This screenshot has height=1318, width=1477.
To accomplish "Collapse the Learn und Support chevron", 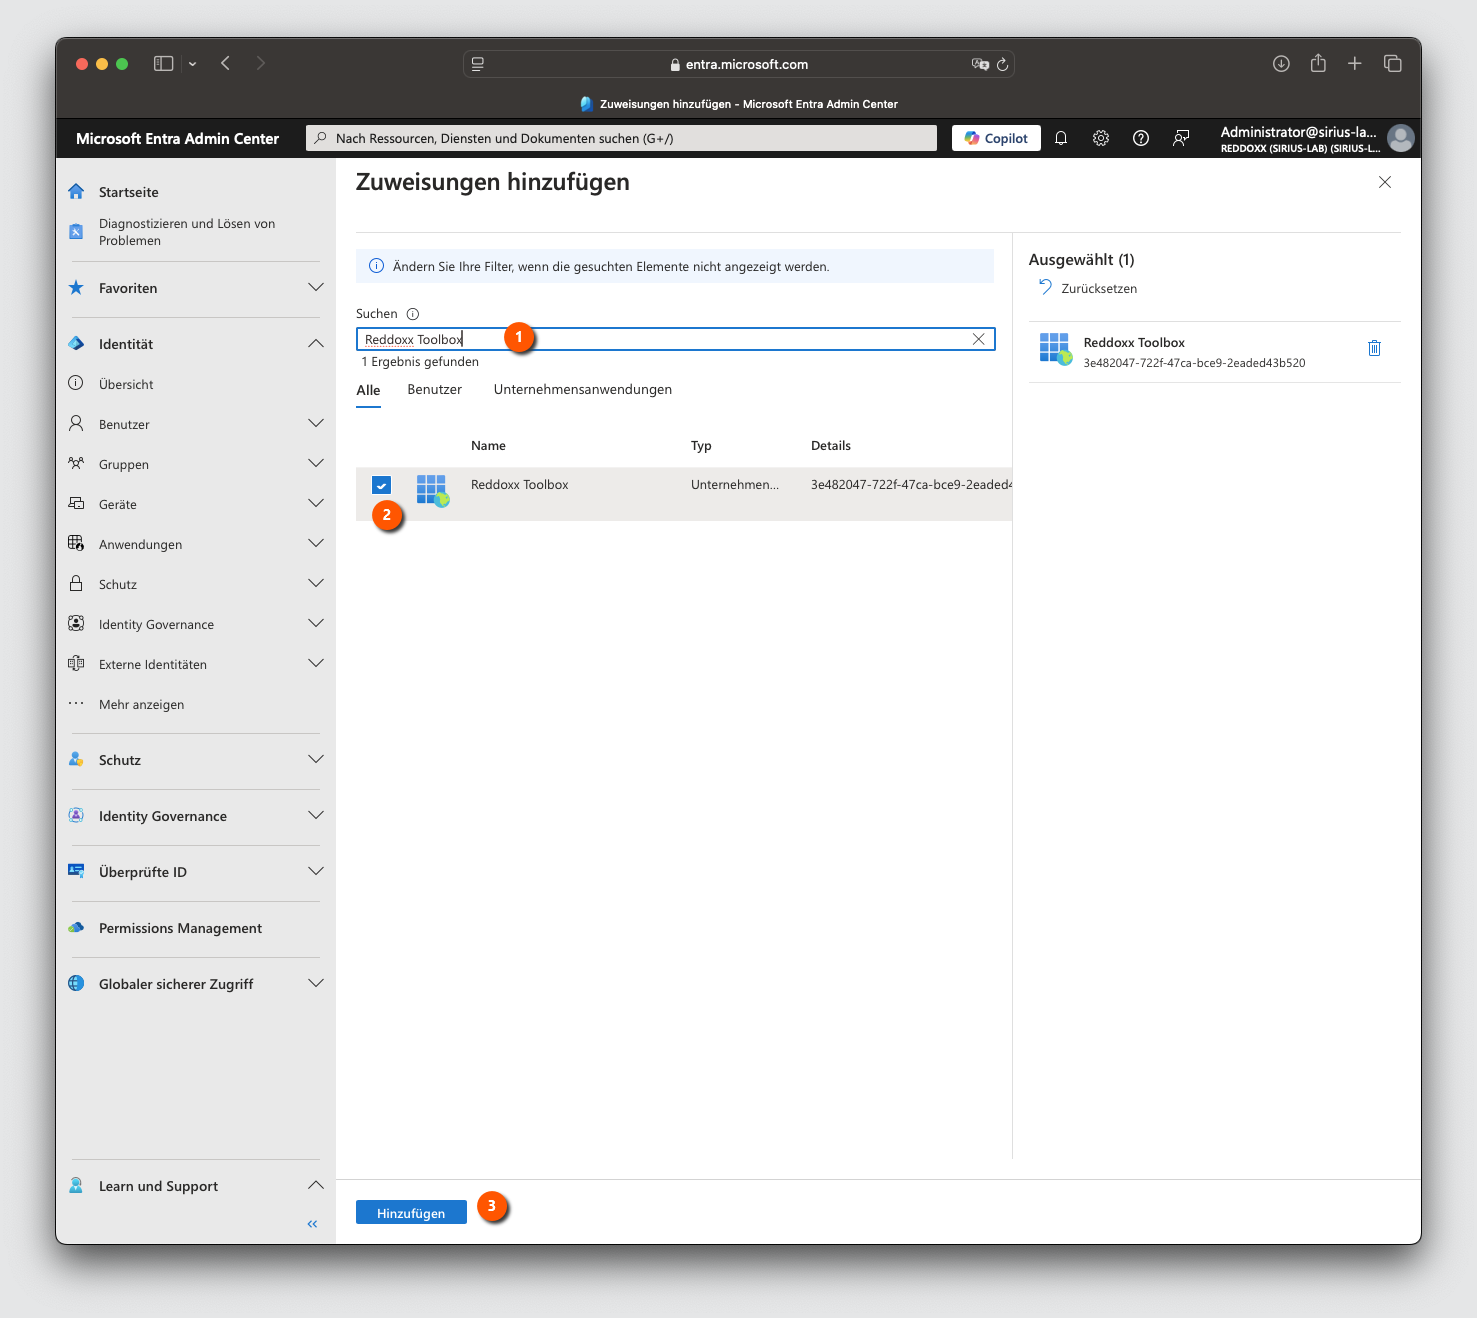I will pyautogui.click(x=316, y=1185).
